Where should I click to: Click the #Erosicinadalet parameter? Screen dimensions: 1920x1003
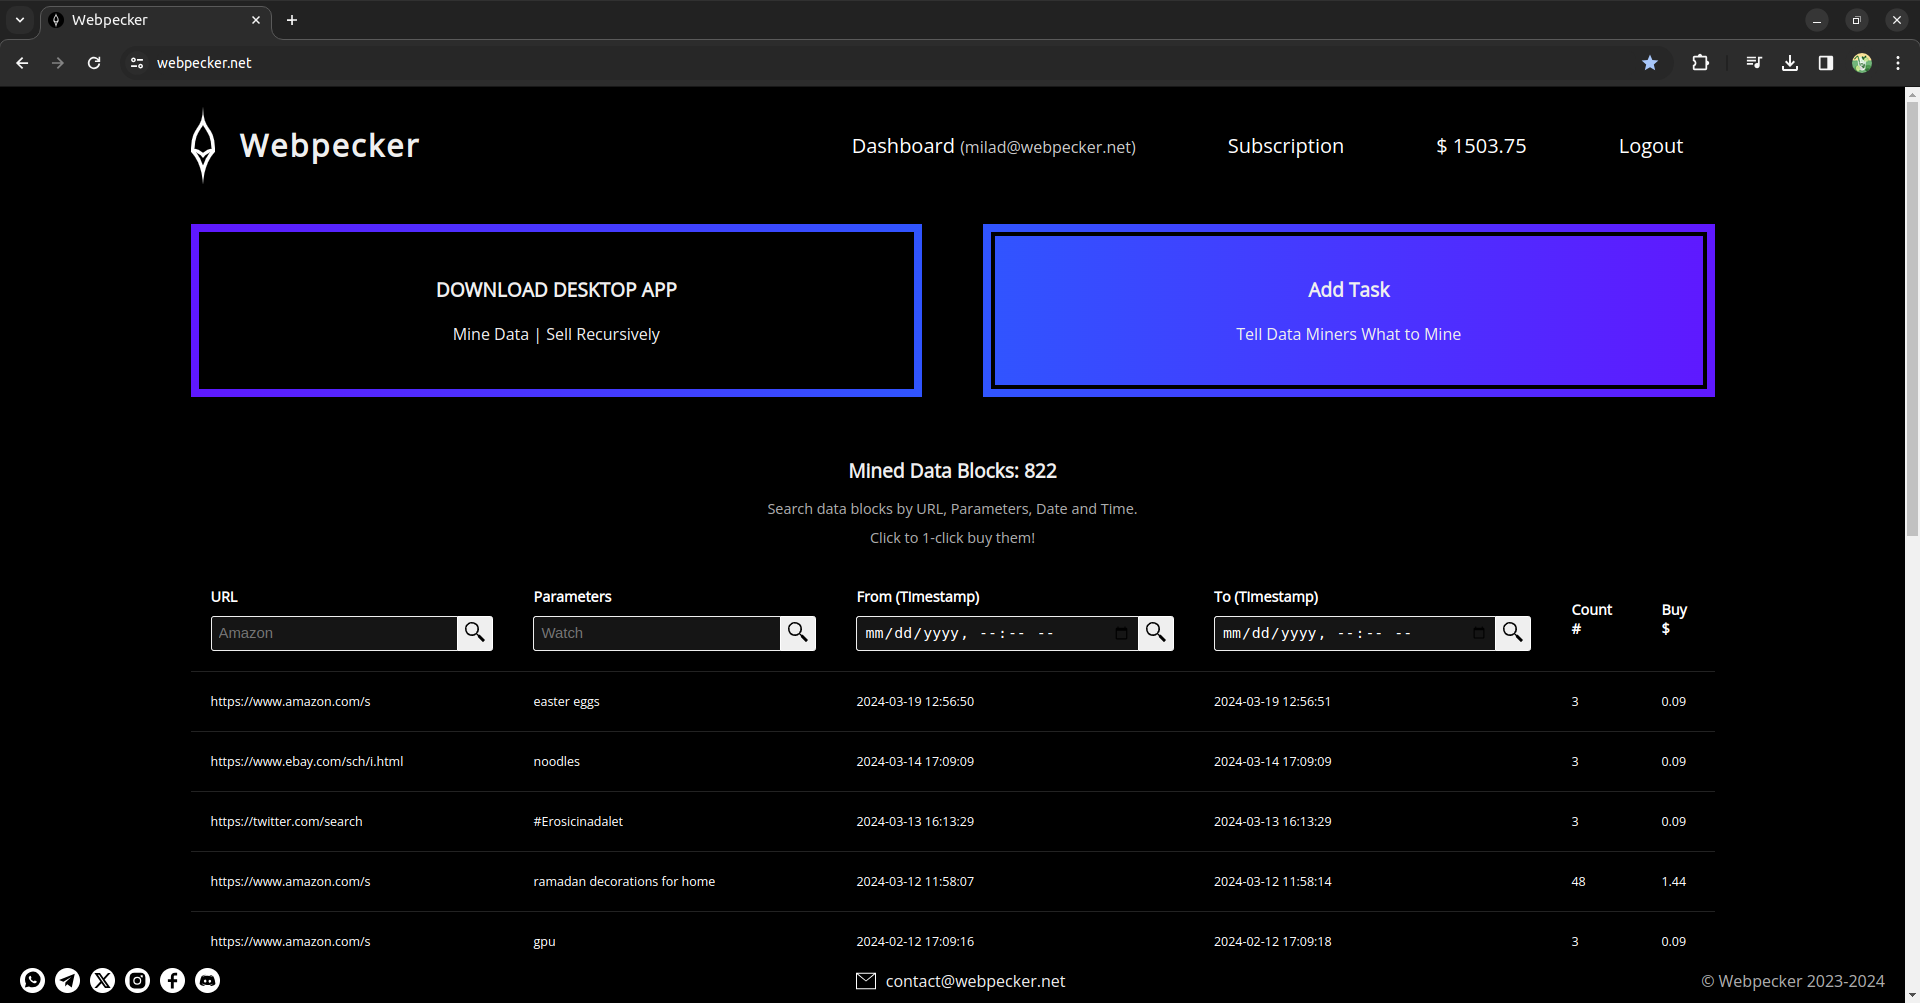click(578, 822)
